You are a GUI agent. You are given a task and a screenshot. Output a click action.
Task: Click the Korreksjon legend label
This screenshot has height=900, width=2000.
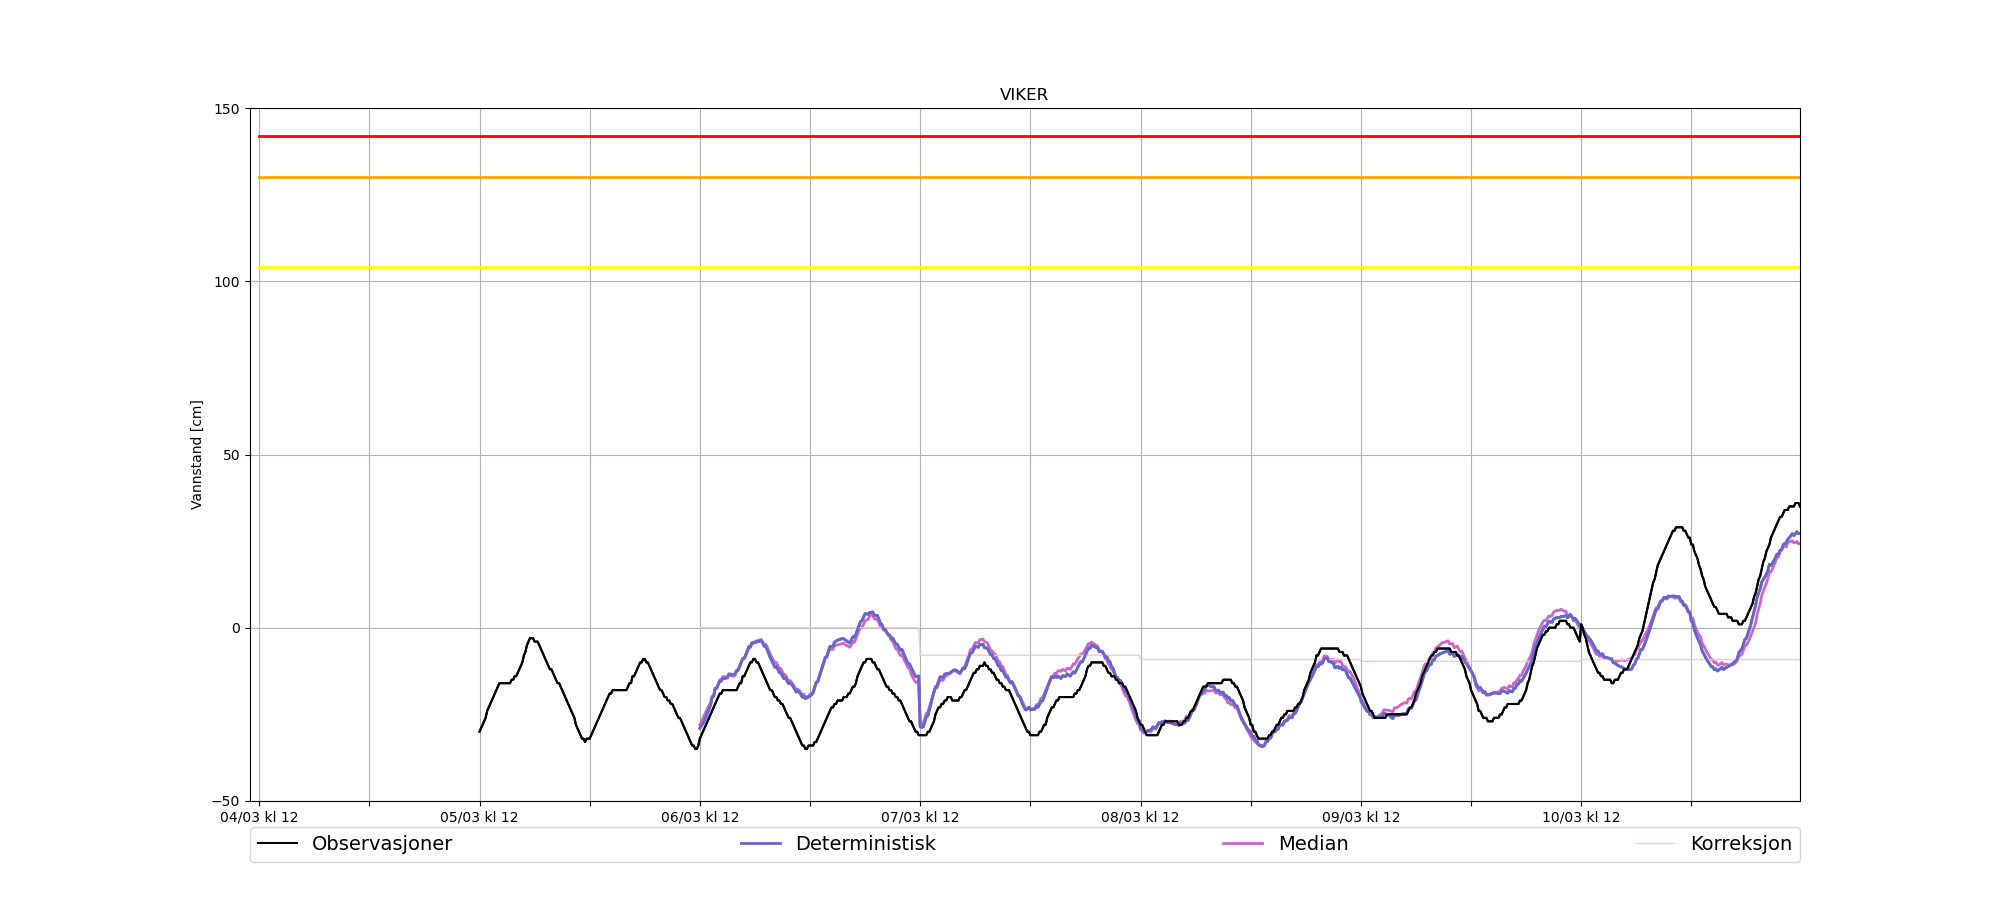click(x=1740, y=844)
